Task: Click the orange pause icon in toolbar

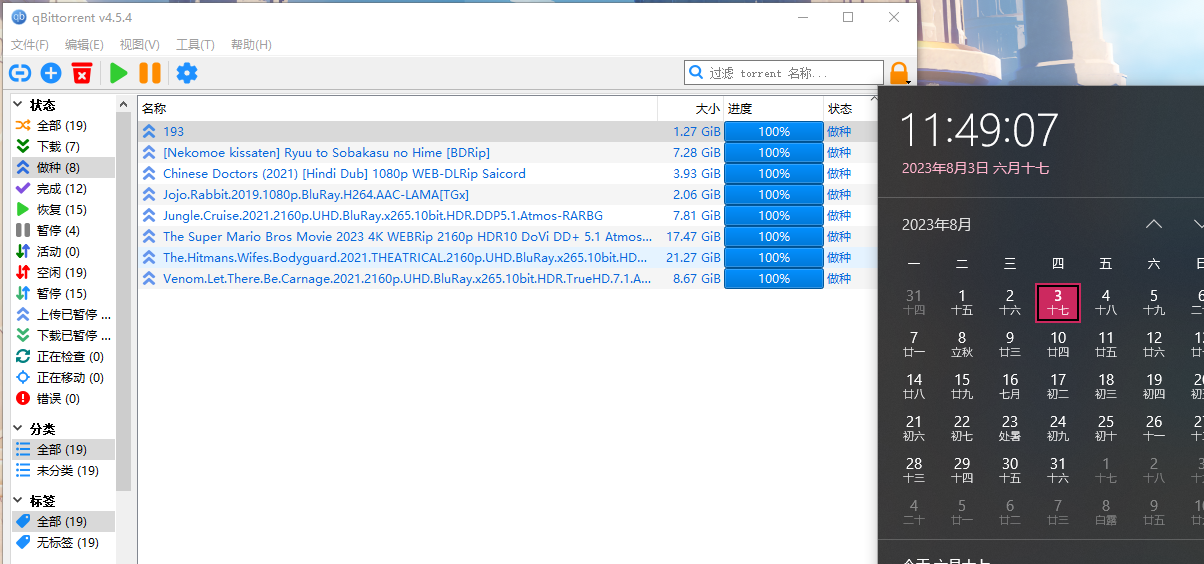Action: pos(150,73)
